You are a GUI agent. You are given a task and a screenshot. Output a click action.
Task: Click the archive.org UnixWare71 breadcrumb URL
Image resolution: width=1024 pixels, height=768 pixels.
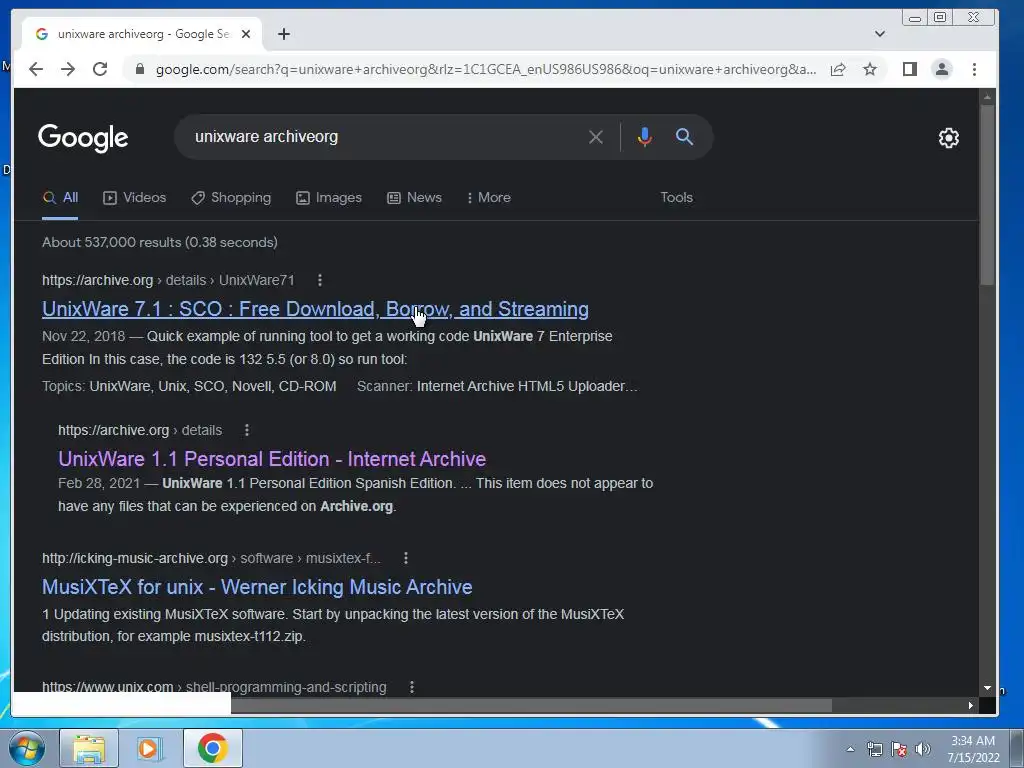(x=168, y=280)
